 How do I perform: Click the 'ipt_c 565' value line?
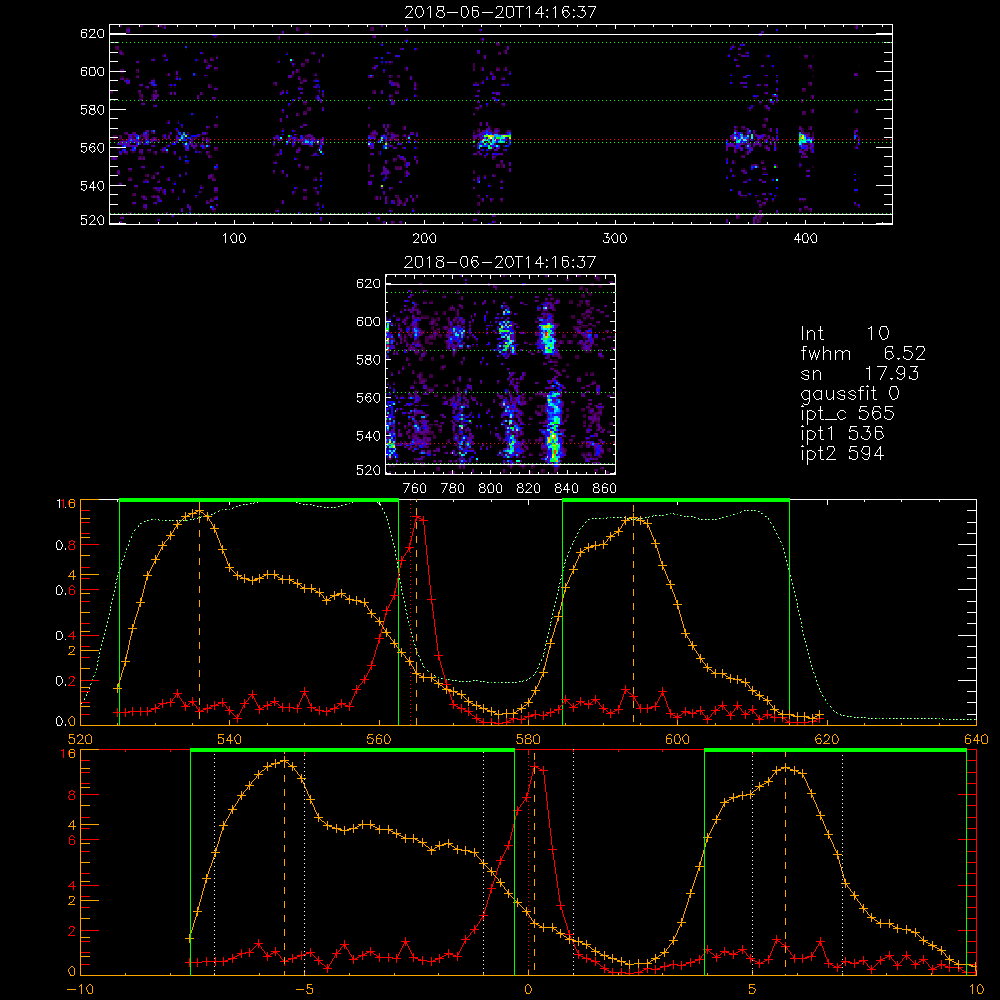(x=848, y=413)
